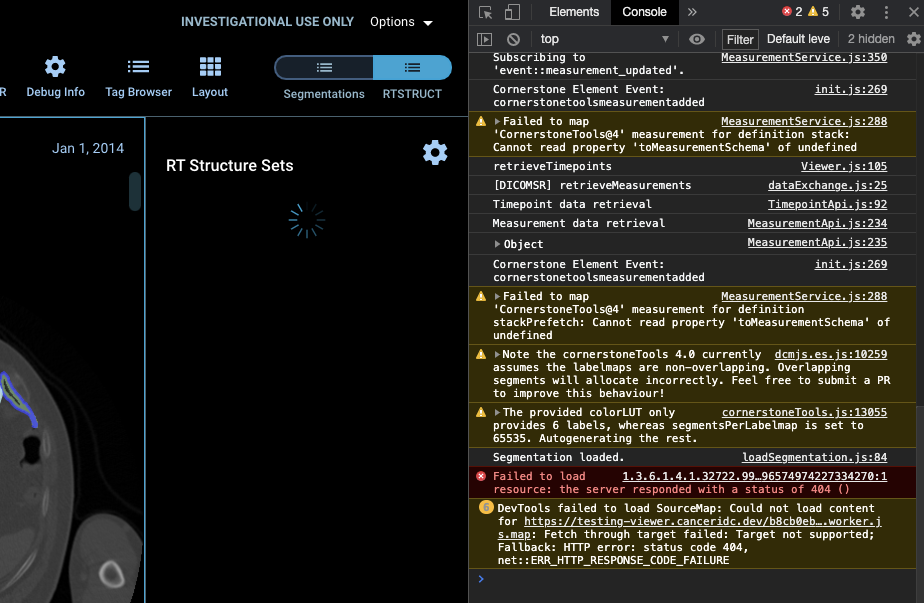Screen dimensions: 924x603
Task: Open the Layout grid icon
Action: coord(210,67)
